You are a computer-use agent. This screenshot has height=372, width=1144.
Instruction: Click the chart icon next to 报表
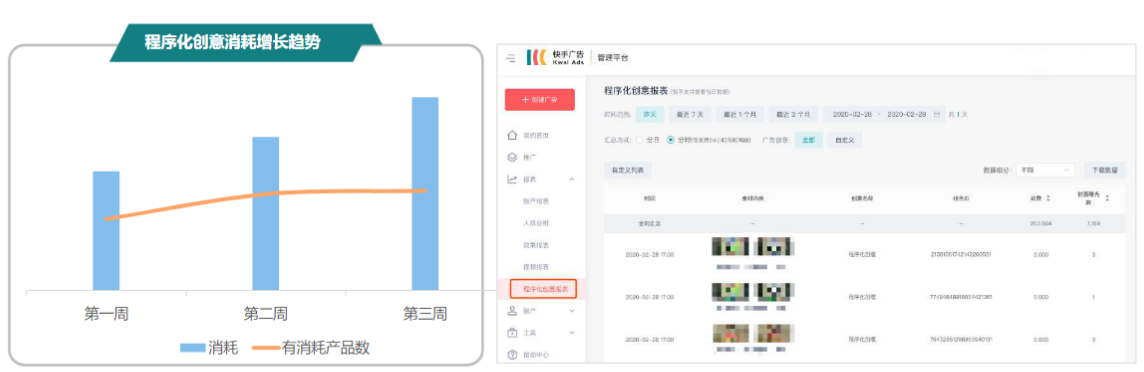511,179
